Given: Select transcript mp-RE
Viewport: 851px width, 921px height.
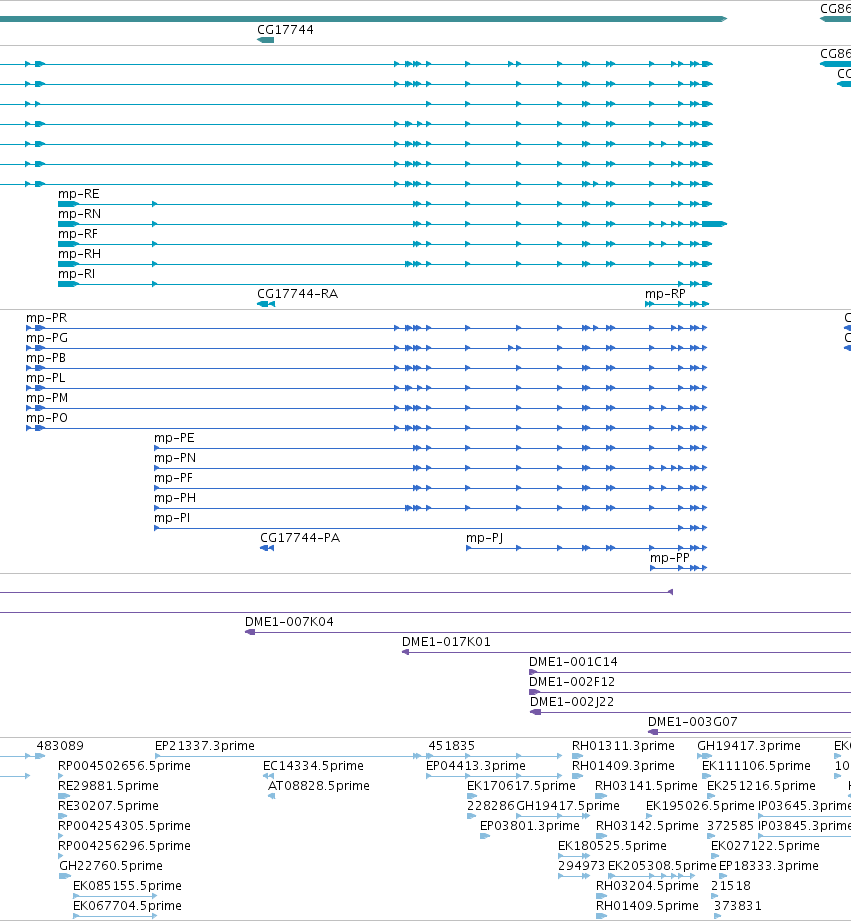Looking at the screenshot, I should tap(385, 204).
